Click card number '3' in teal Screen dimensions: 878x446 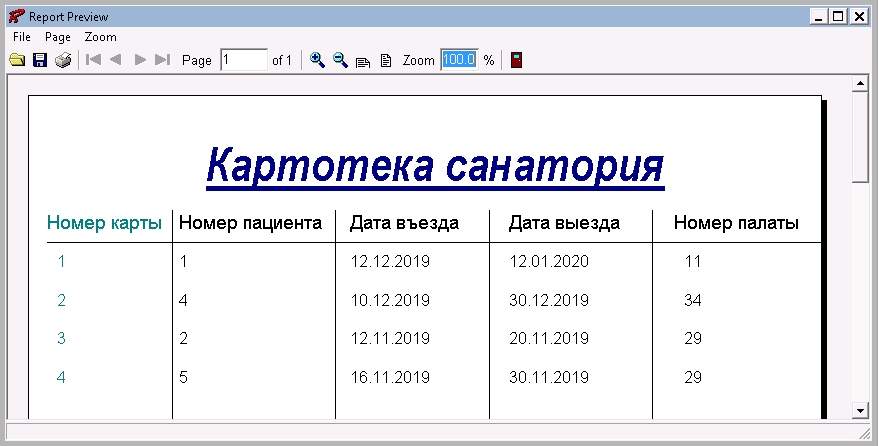[x=61, y=339]
